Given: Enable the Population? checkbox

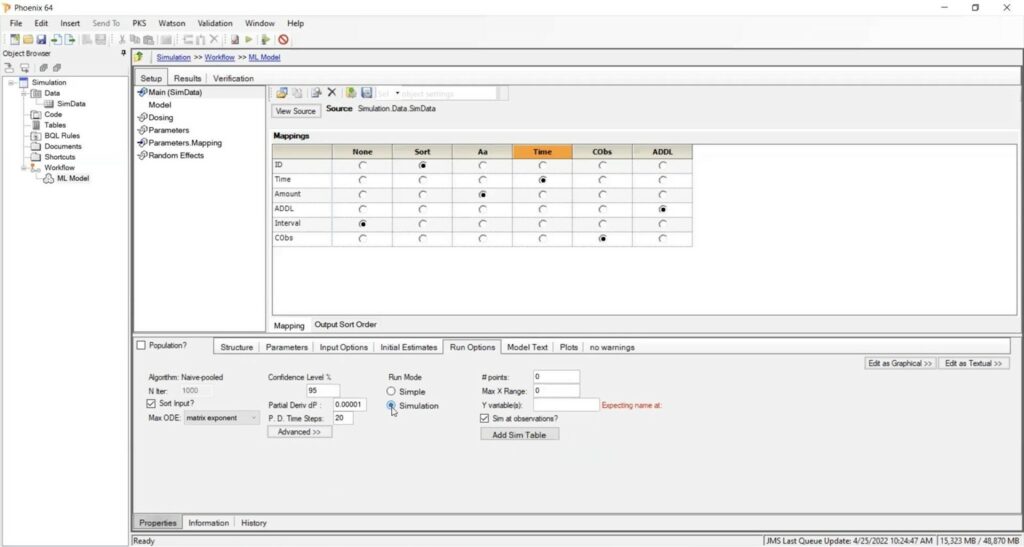Looking at the screenshot, I should click(141, 345).
